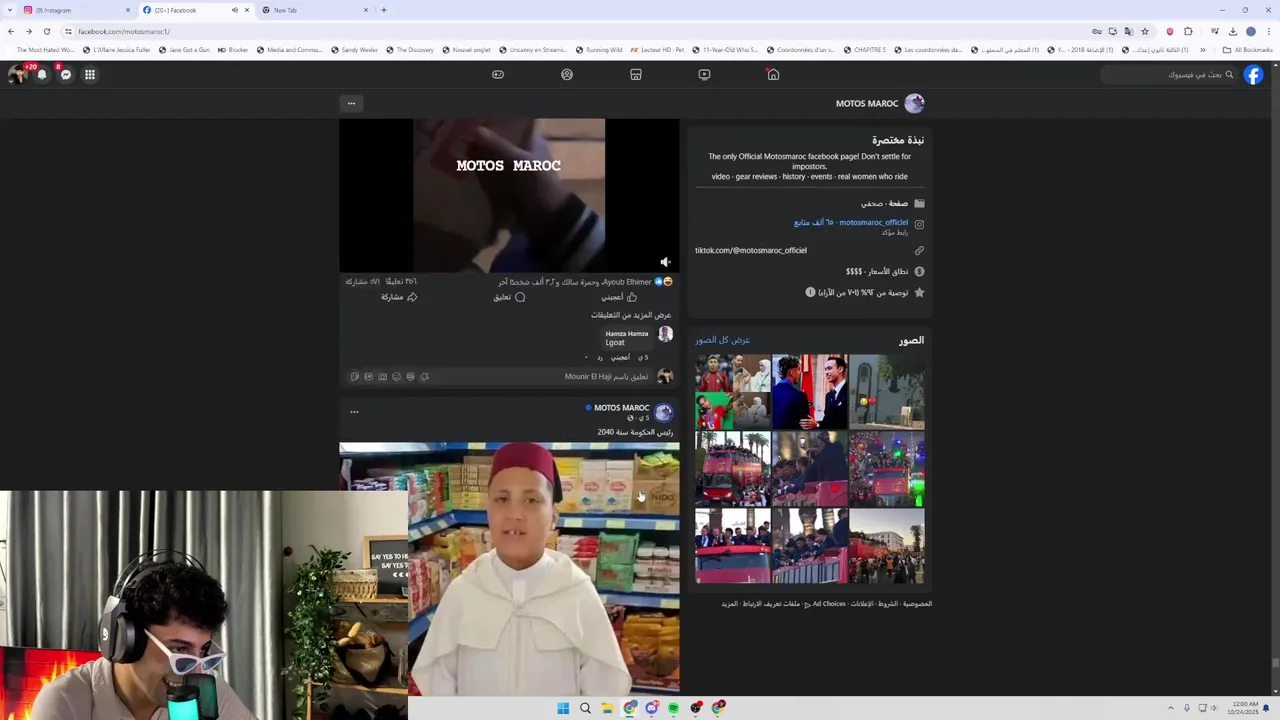Screen dimensions: 1280x720
Task: Open Spotify from the taskbar
Action: tap(673, 708)
